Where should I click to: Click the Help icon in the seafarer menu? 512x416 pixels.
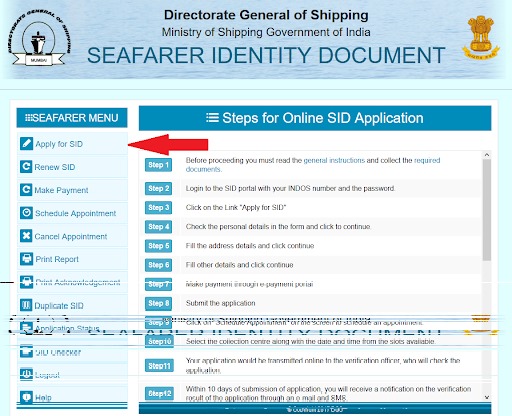[x=26, y=397]
